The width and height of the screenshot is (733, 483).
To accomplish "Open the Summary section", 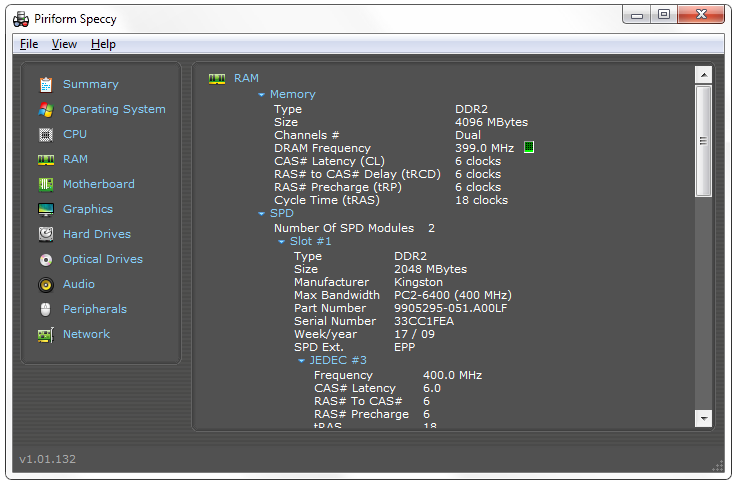I will pos(91,84).
